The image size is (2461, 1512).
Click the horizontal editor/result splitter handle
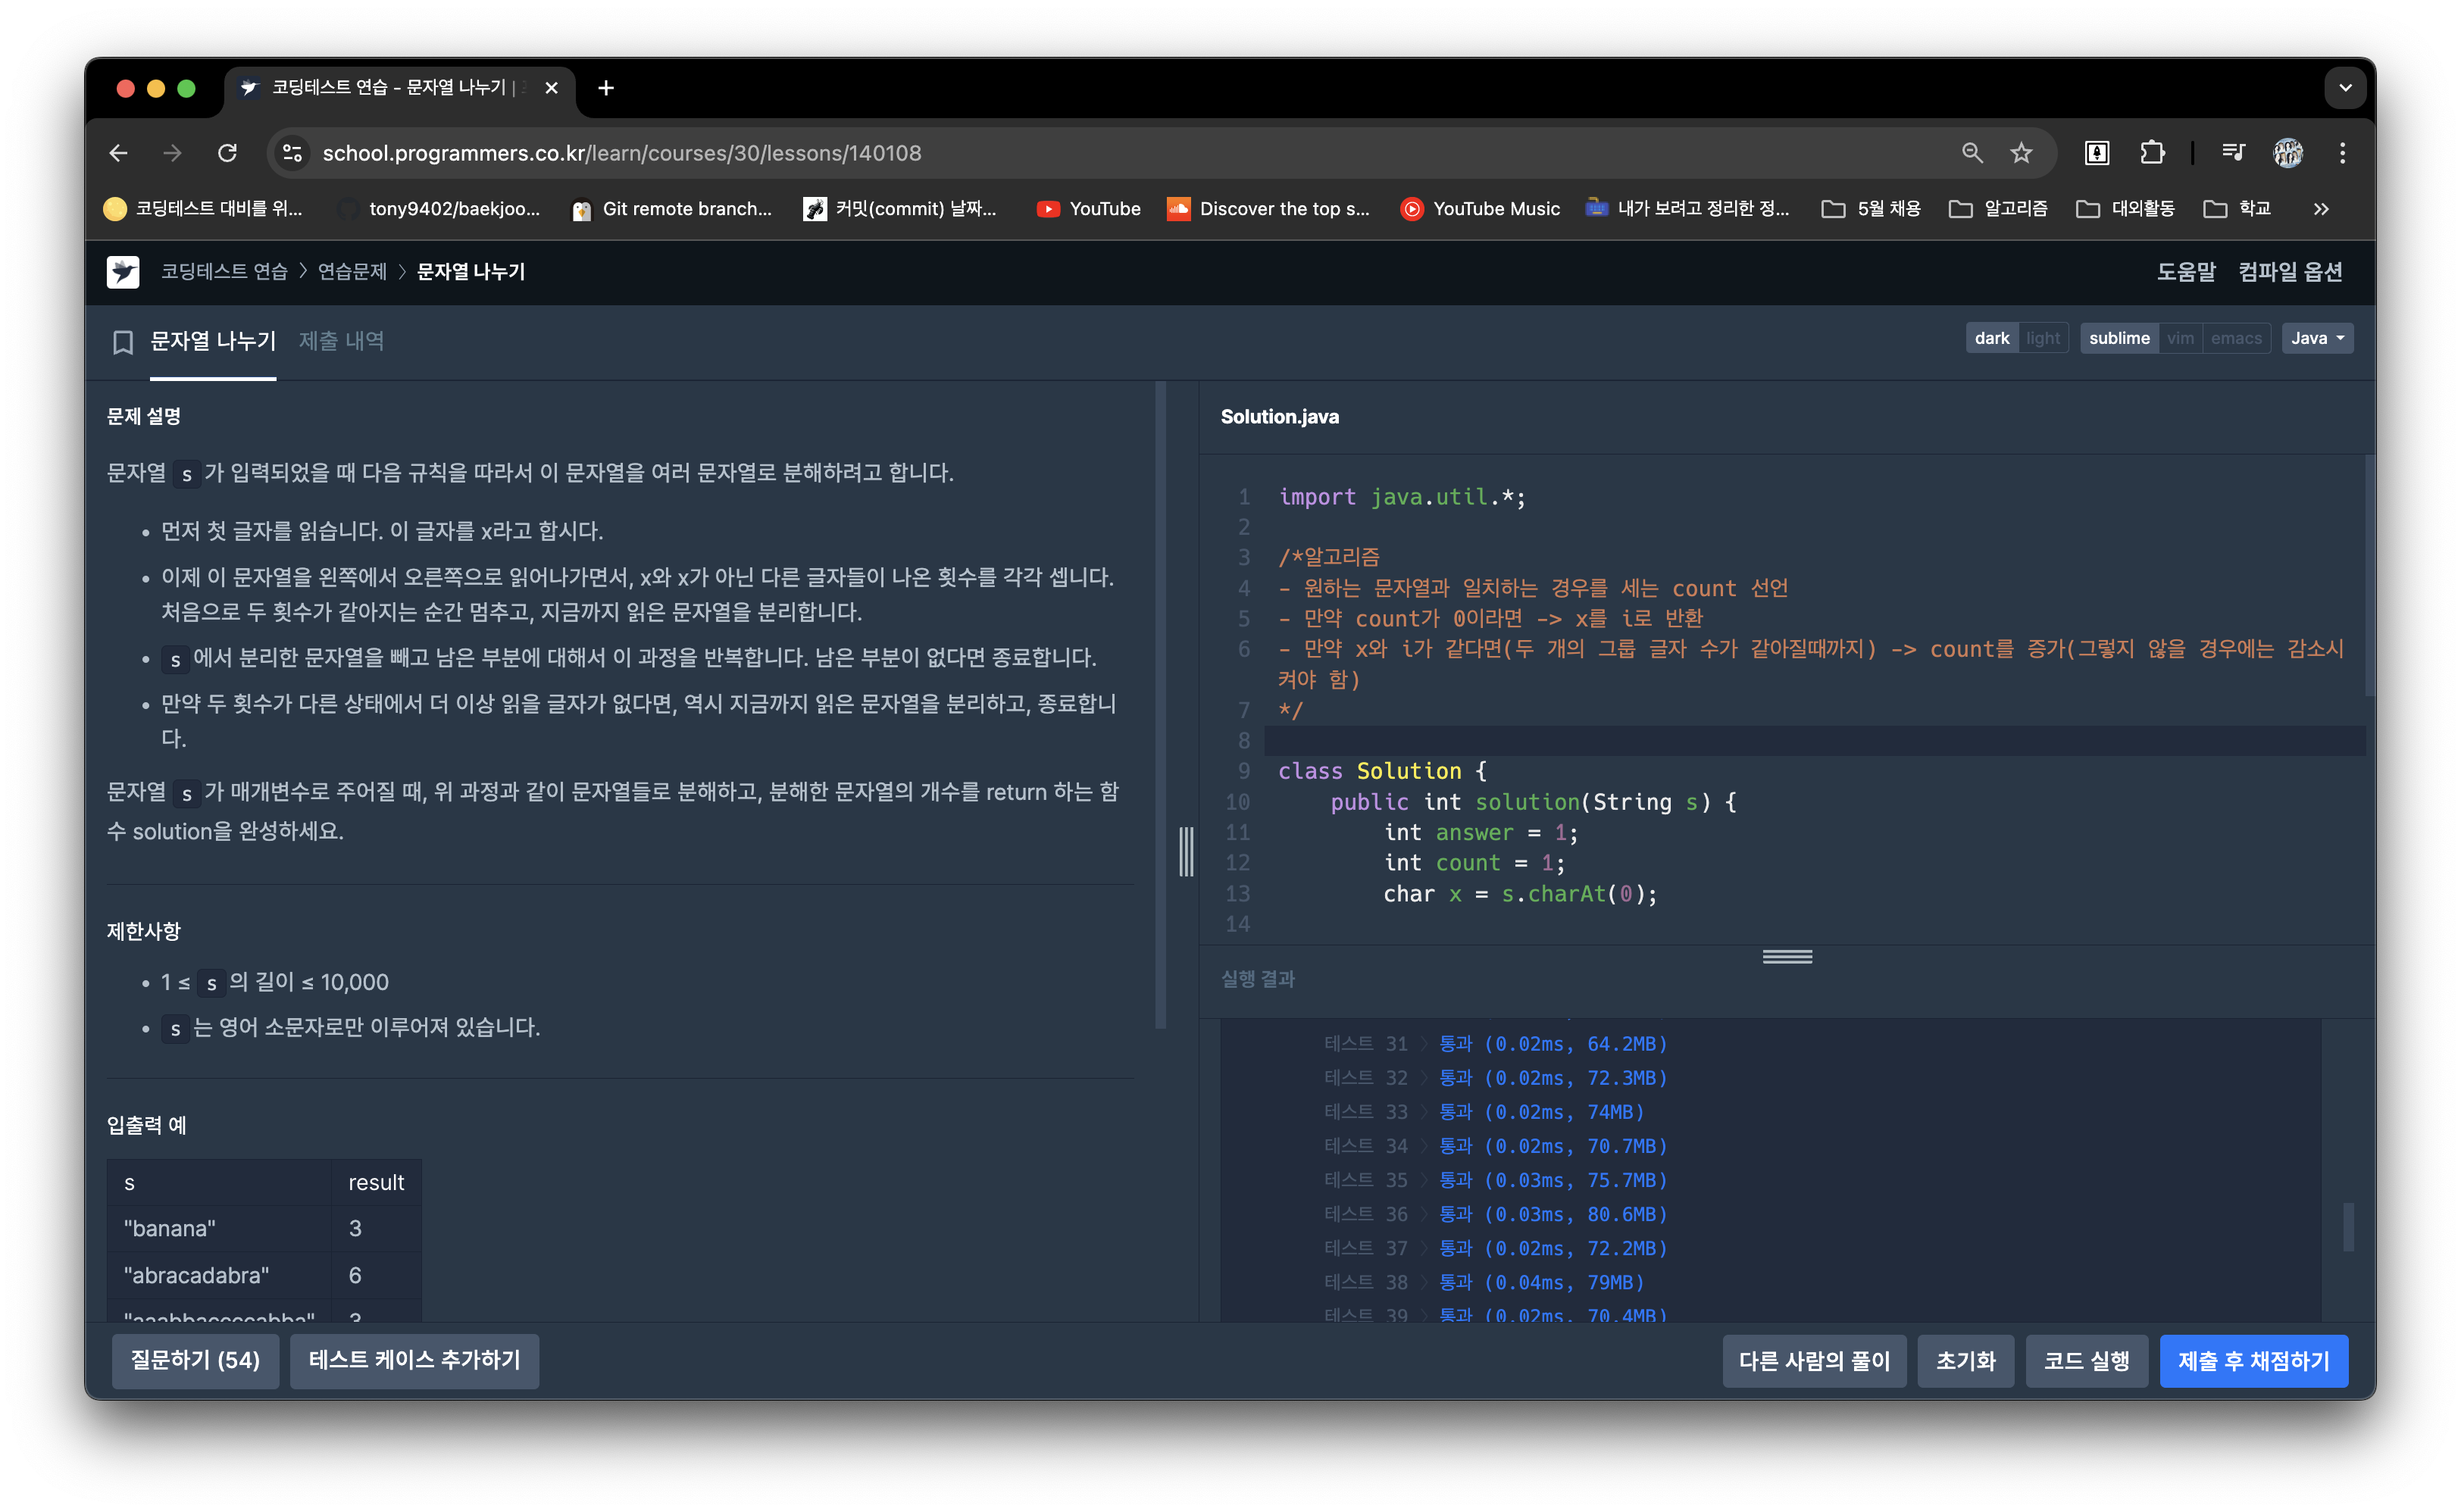tap(1787, 957)
